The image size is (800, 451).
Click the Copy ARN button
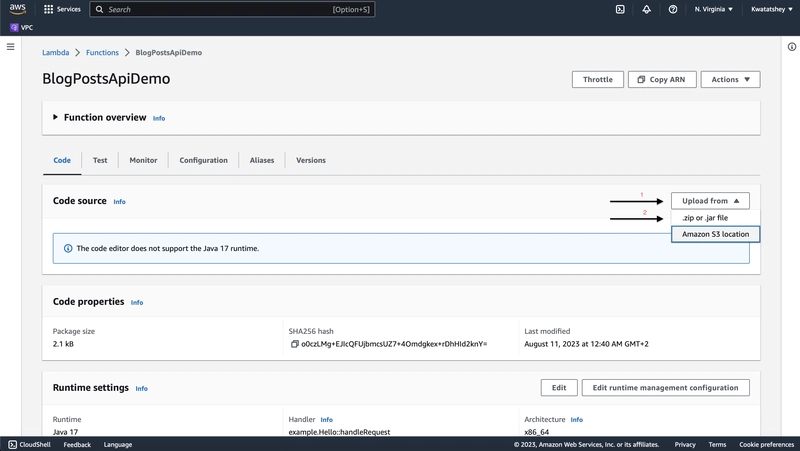click(x=662, y=80)
